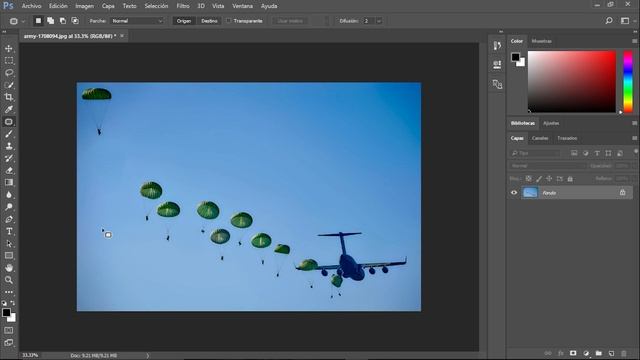640x360 pixels.
Task: Select the Lasso tool
Action: click(x=9, y=73)
